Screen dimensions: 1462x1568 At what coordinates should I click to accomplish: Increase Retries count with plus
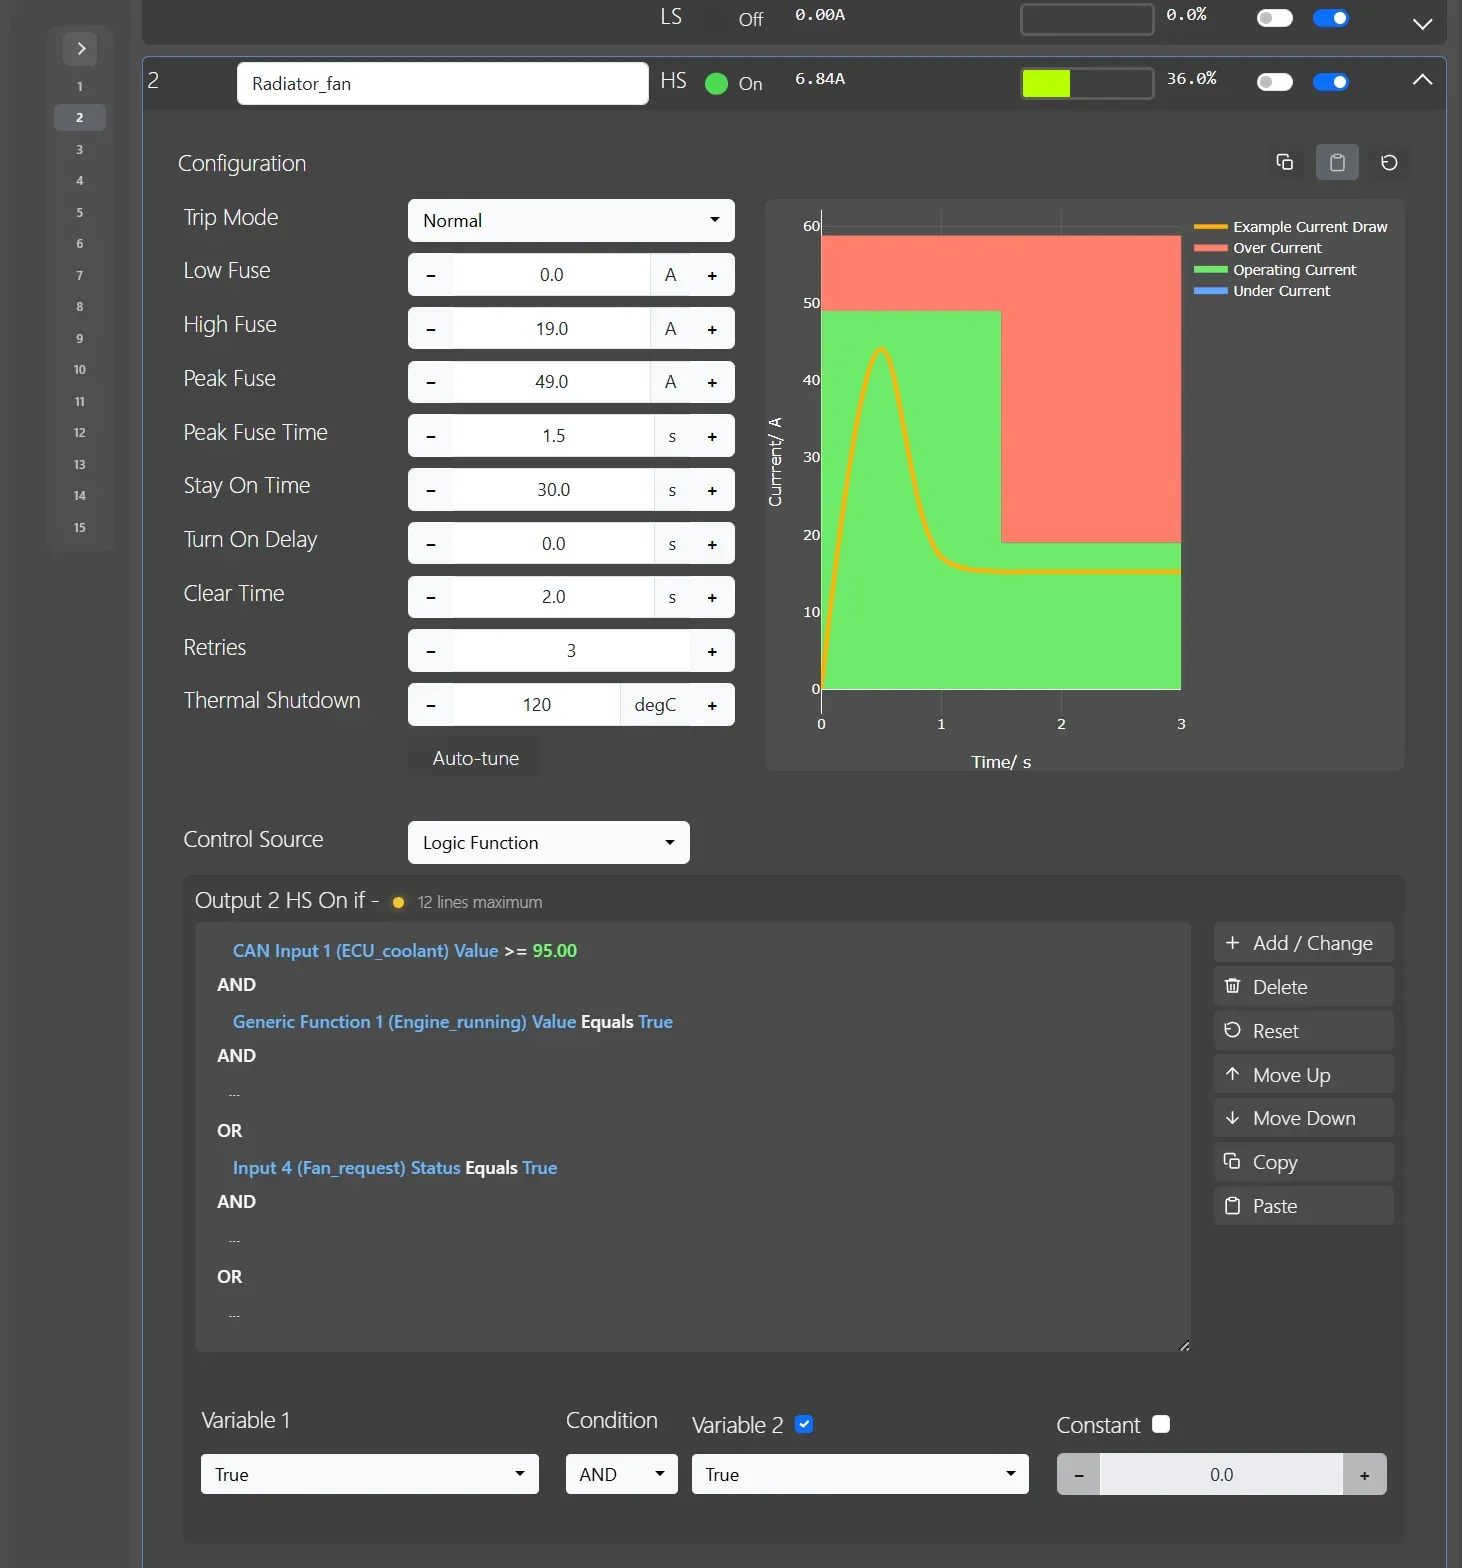712,651
